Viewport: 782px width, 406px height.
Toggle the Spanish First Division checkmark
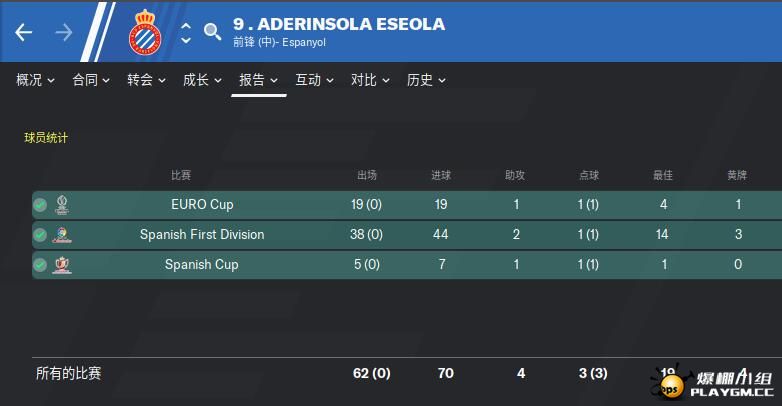[x=40, y=234]
